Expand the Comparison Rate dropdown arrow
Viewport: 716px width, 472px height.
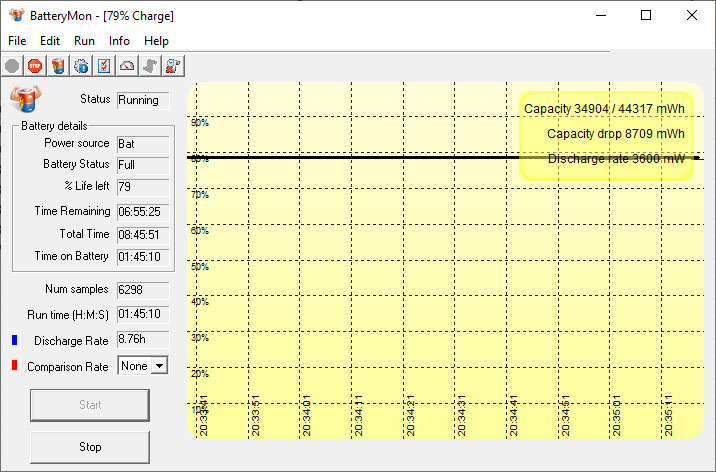159,366
